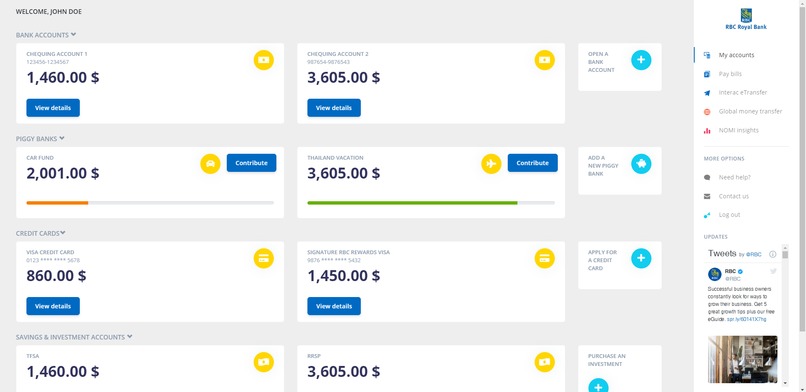Click the Pay bills sidebar icon
The width and height of the screenshot is (806, 392).
(707, 74)
